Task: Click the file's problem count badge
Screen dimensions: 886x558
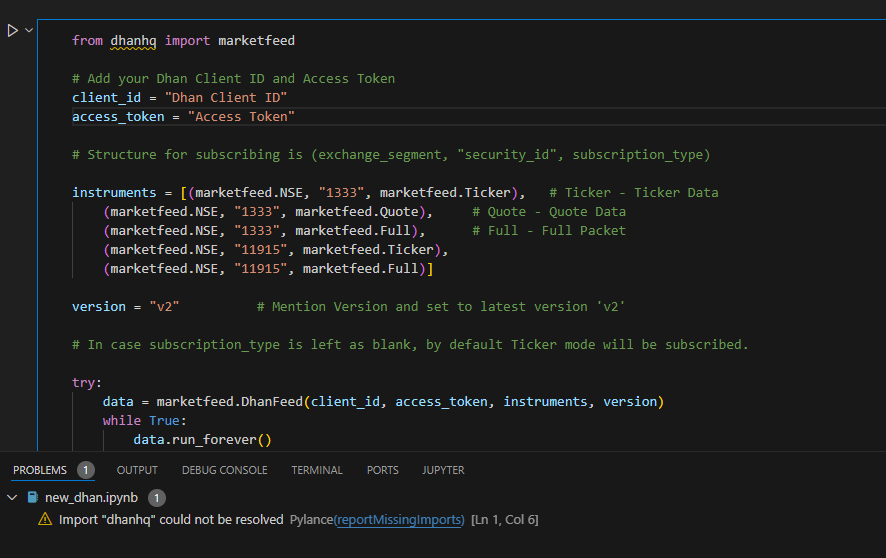Action: point(157,498)
